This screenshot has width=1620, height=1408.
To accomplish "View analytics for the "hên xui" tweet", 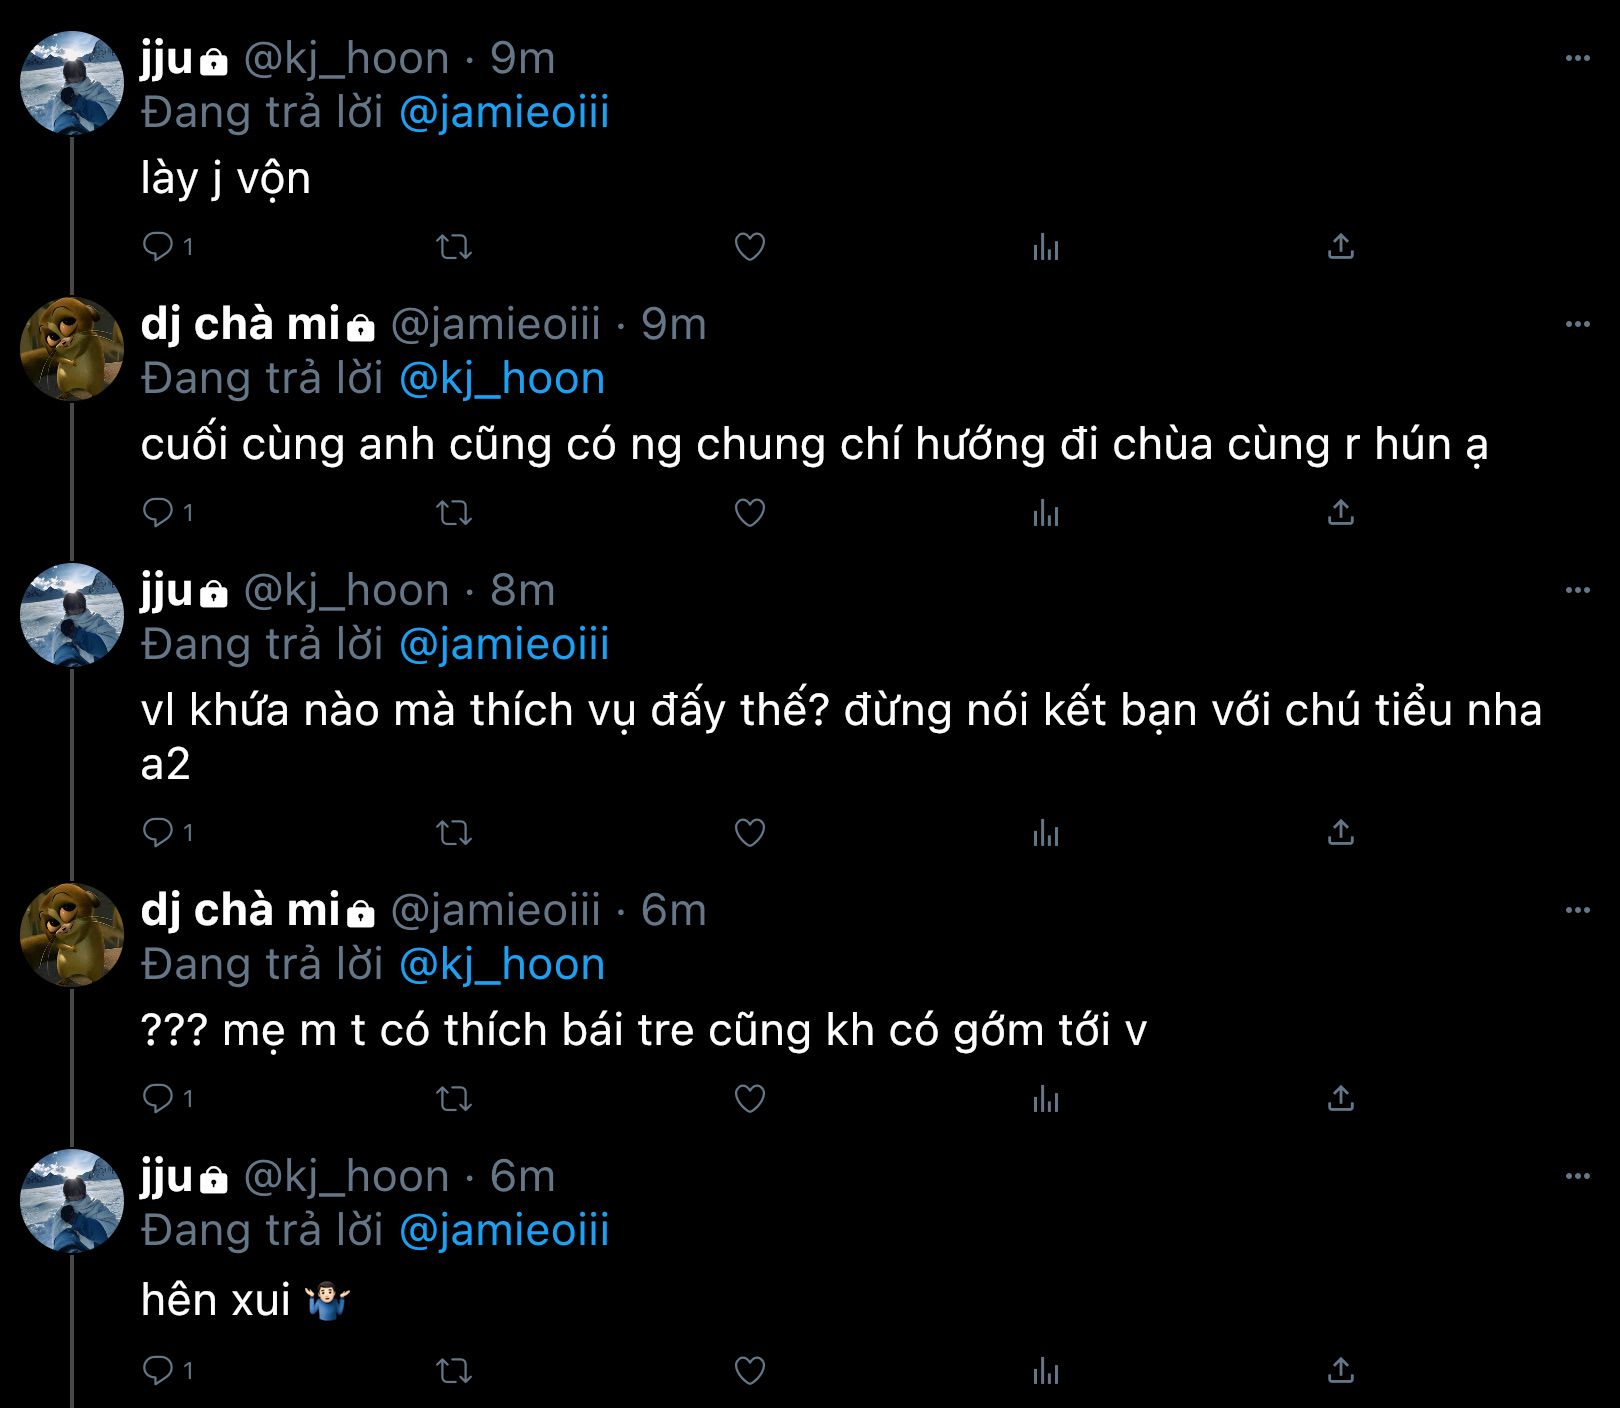I will (x=1045, y=1370).
